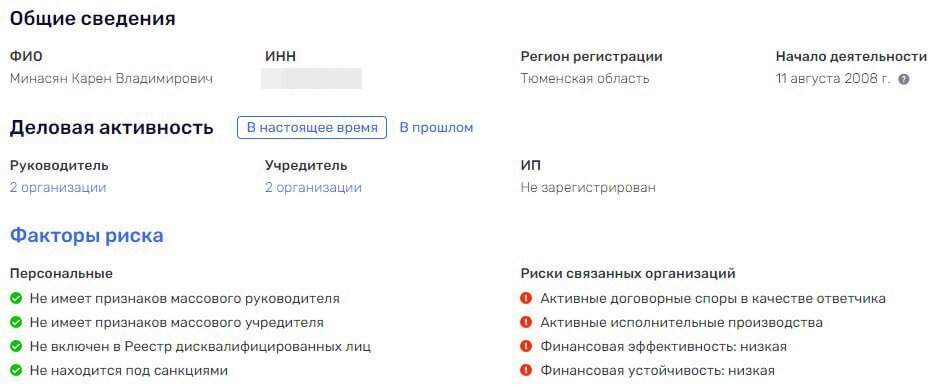Click the name Минасян Карен Владимирович

(x=111, y=78)
